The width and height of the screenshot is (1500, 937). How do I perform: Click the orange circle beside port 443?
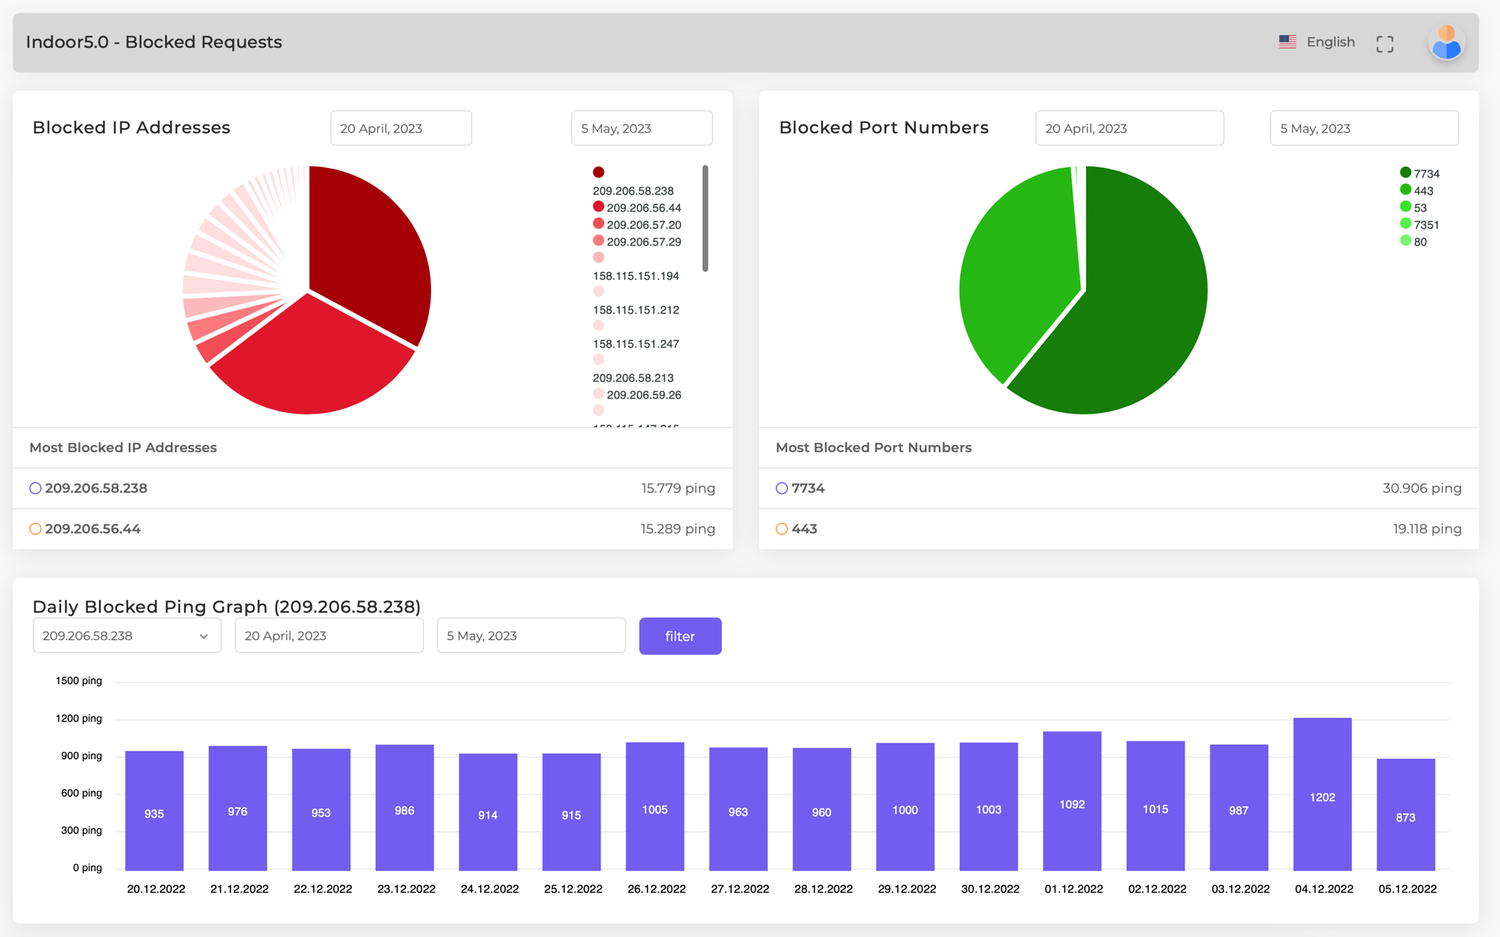pyautogui.click(x=781, y=529)
